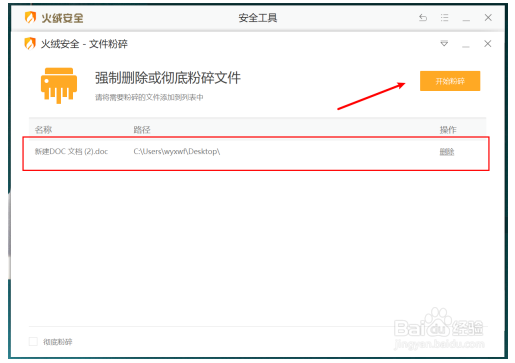Click the 开始粉碎 orange button
This screenshot has height=363, width=515.
pos(450,81)
